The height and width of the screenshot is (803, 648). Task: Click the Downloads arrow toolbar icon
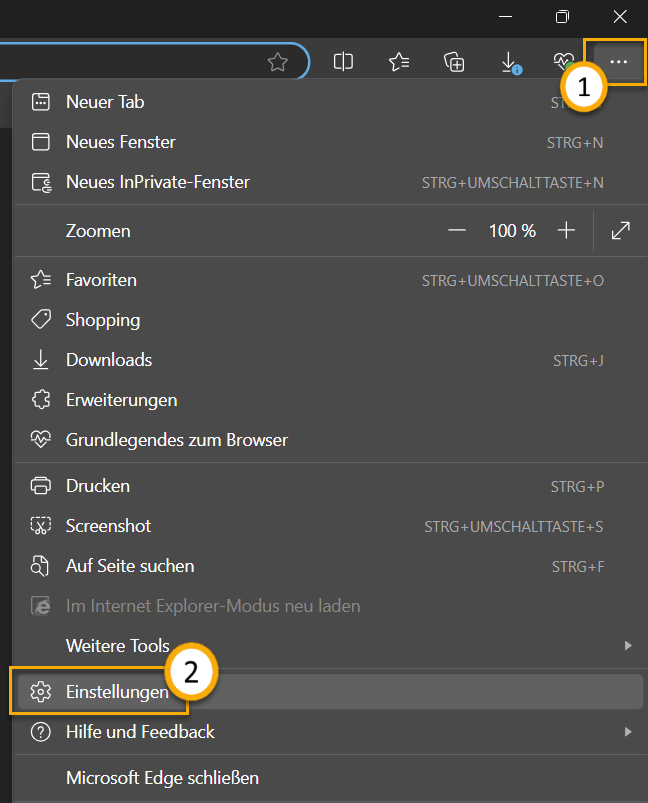tap(510, 62)
